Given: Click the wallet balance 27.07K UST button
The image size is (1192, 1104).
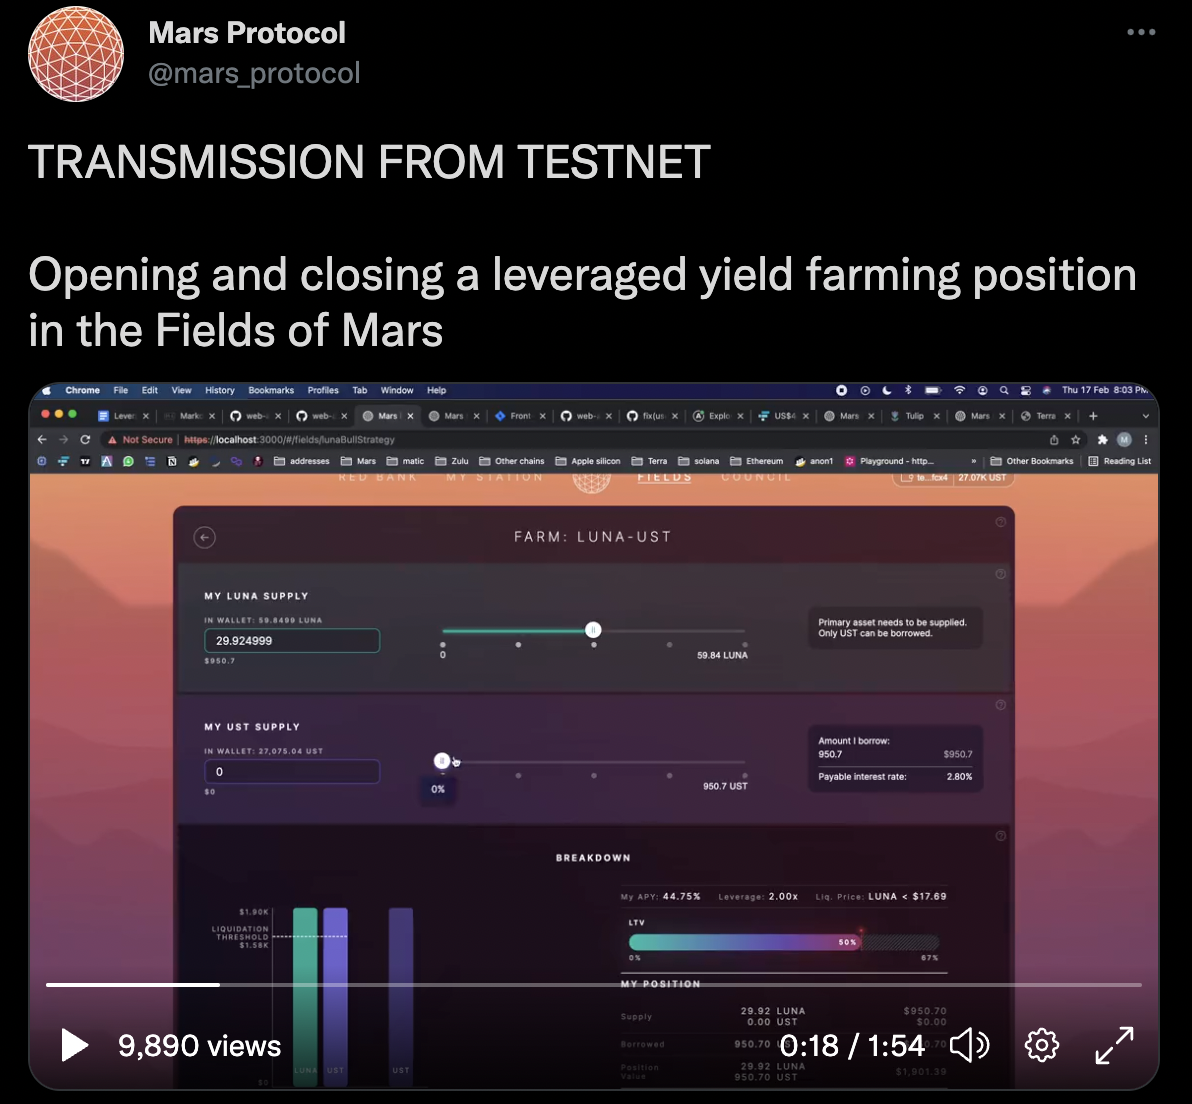Looking at the screenshot, I should coord(982,477).
